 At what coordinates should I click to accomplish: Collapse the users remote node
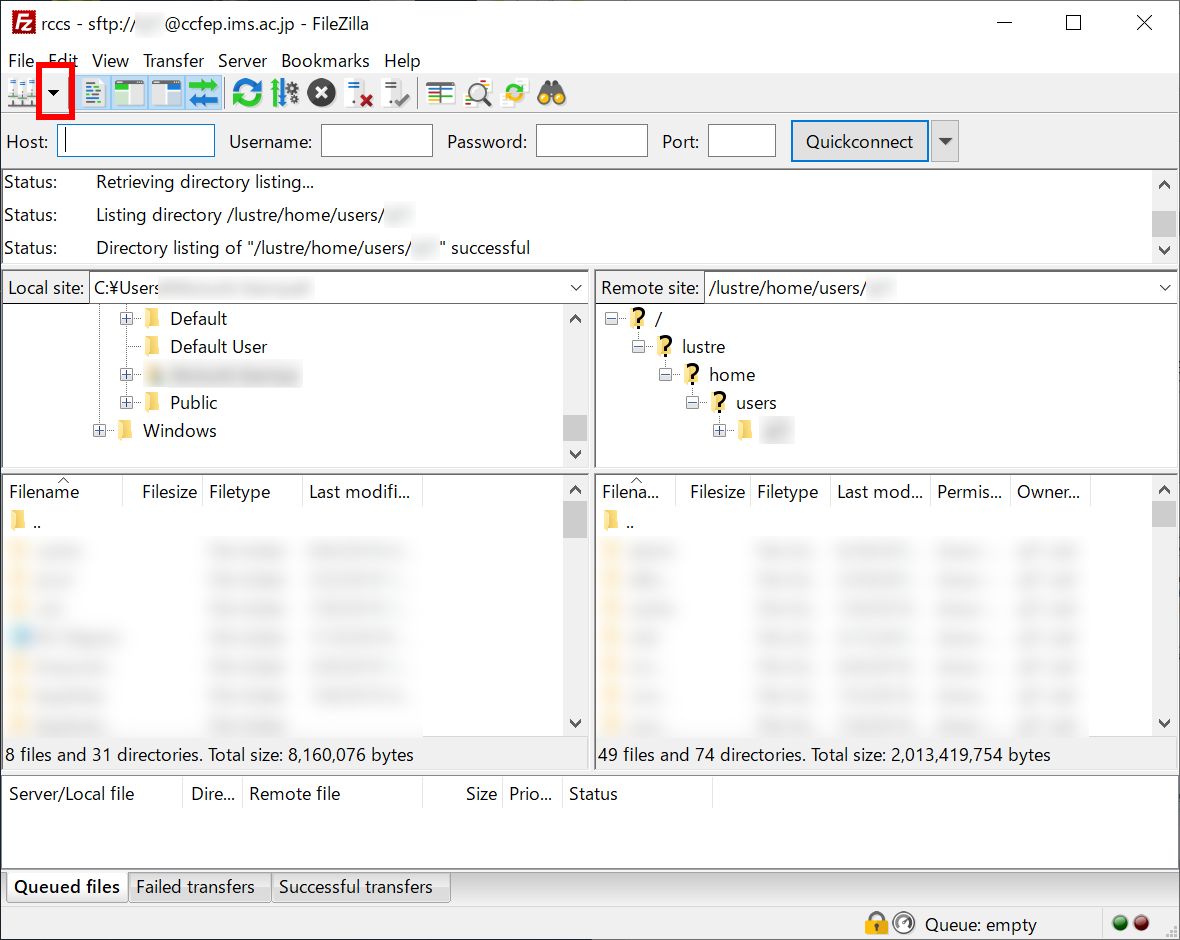pyautogui.click(x=693, y=403)
